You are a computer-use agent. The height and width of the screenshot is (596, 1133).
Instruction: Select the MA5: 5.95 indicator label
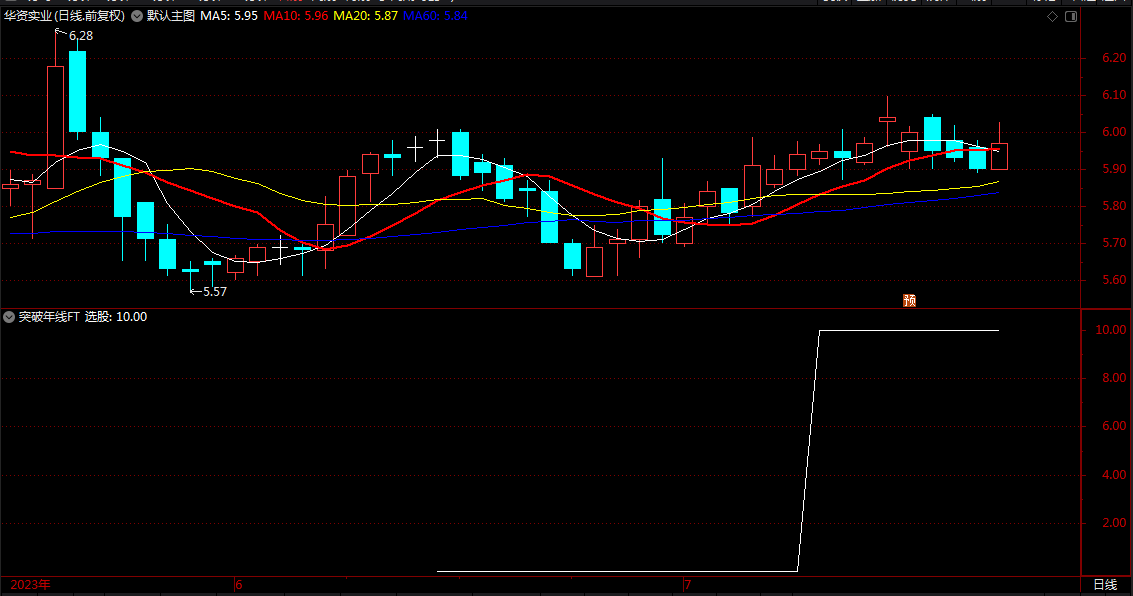point(228,16)
